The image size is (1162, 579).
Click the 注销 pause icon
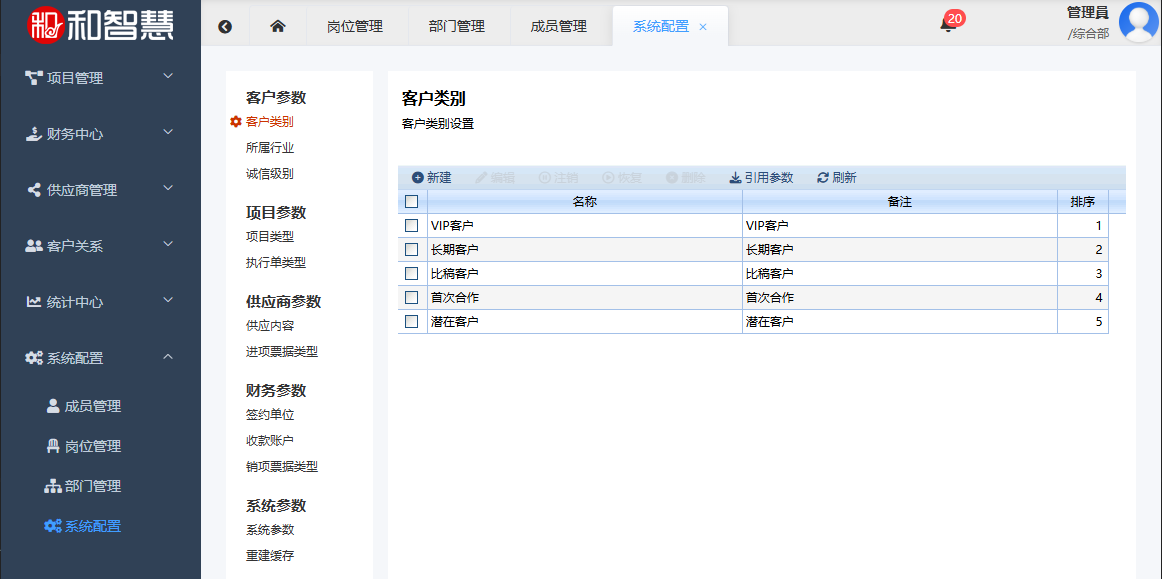point(544,178)
